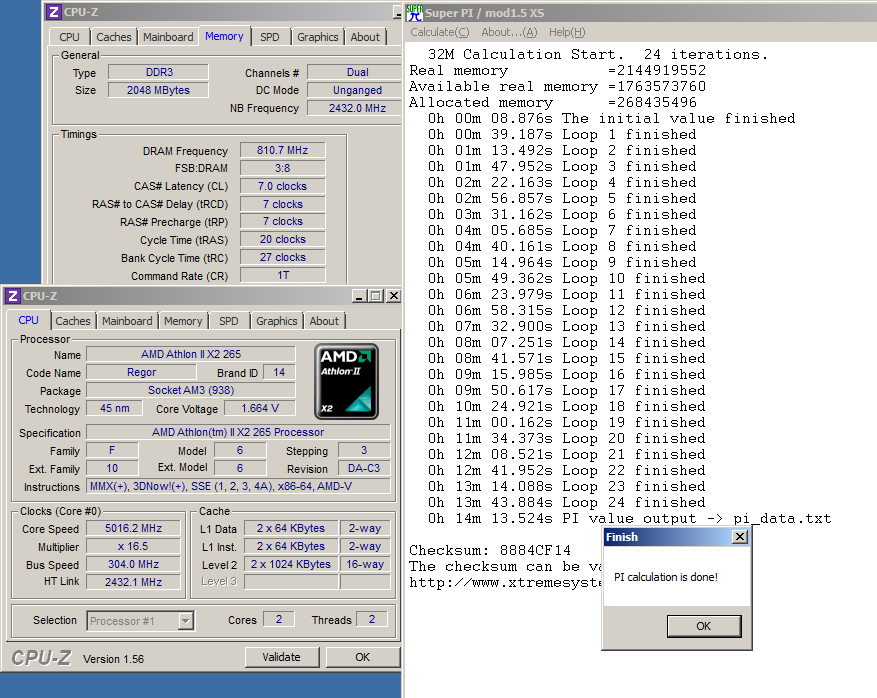Image resolution: width=877 pixels, height=698 pixels.
Task: Click OK at the bottom of CPU-Z
Action: point(363,657)
